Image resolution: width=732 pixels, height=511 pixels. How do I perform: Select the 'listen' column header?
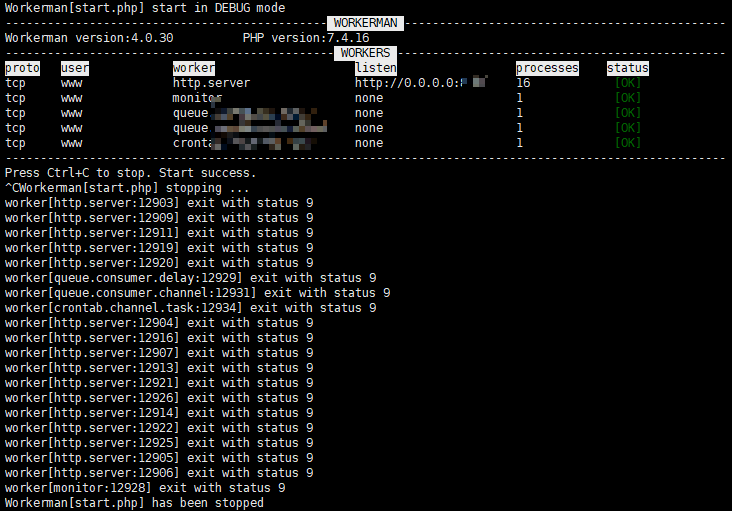pos(375,68)
